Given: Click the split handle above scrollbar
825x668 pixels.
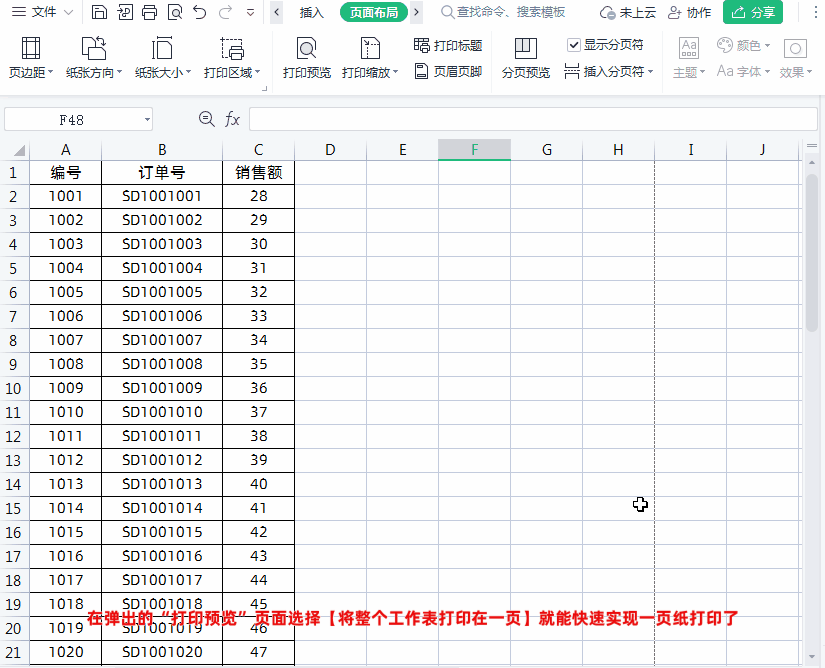Looking at the screenshot, I should pos(812,146).
